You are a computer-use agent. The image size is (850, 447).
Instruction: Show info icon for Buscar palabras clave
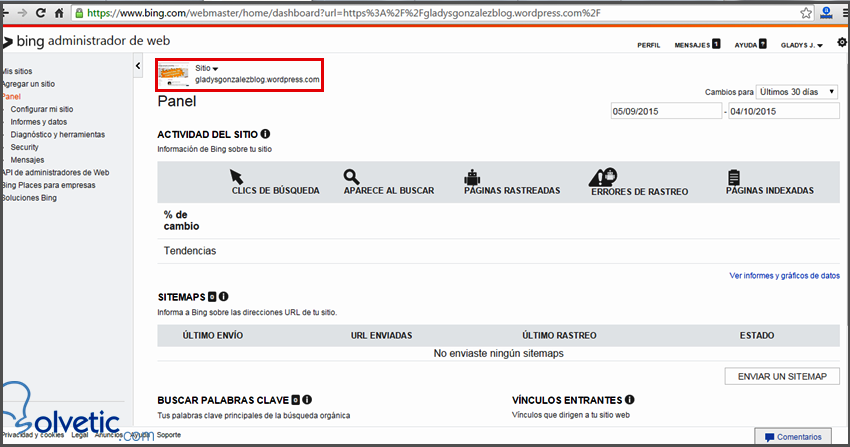(x=307, y=400)
